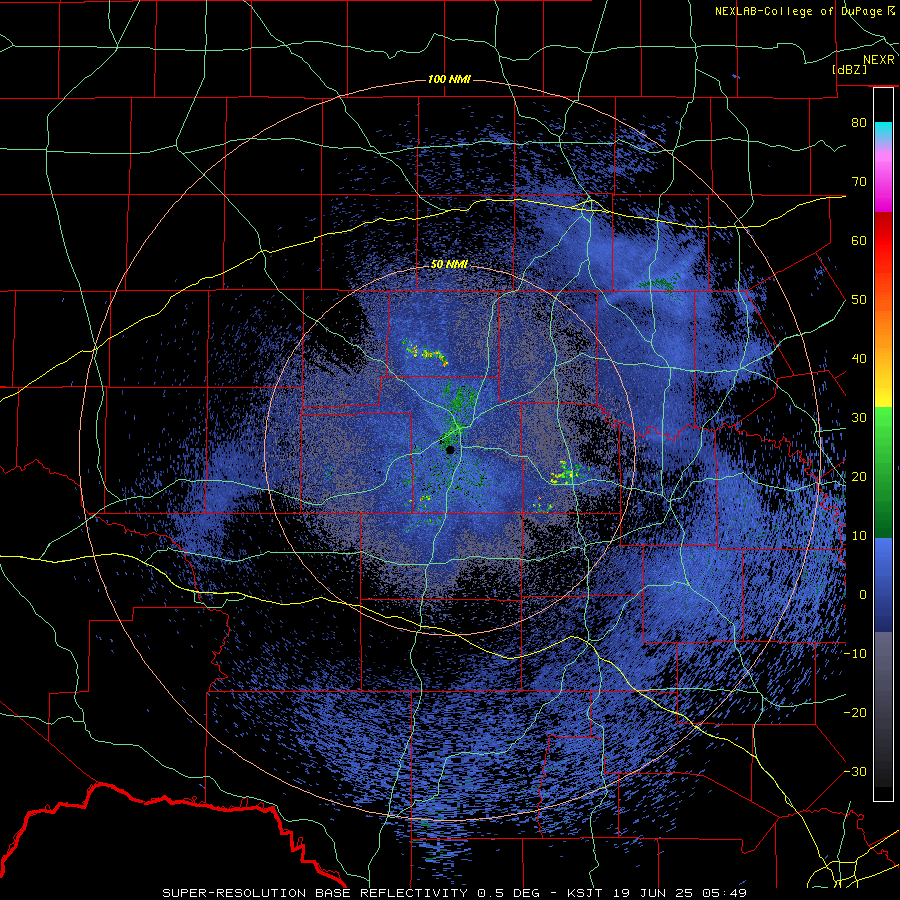Click the [dBZ] unit label
This screenshot has height=900, width=900.
click(x=849, y=69)
